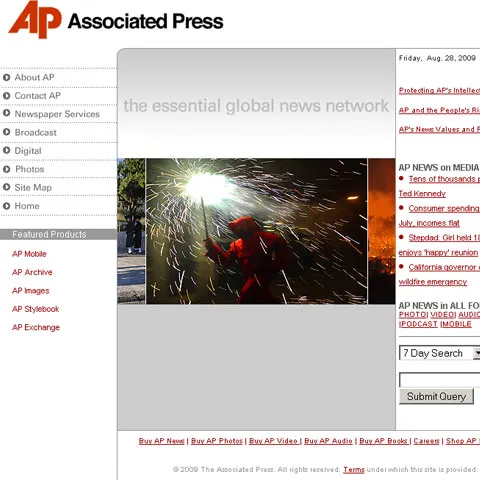Open the MOBILE format link

pos(456,324)
